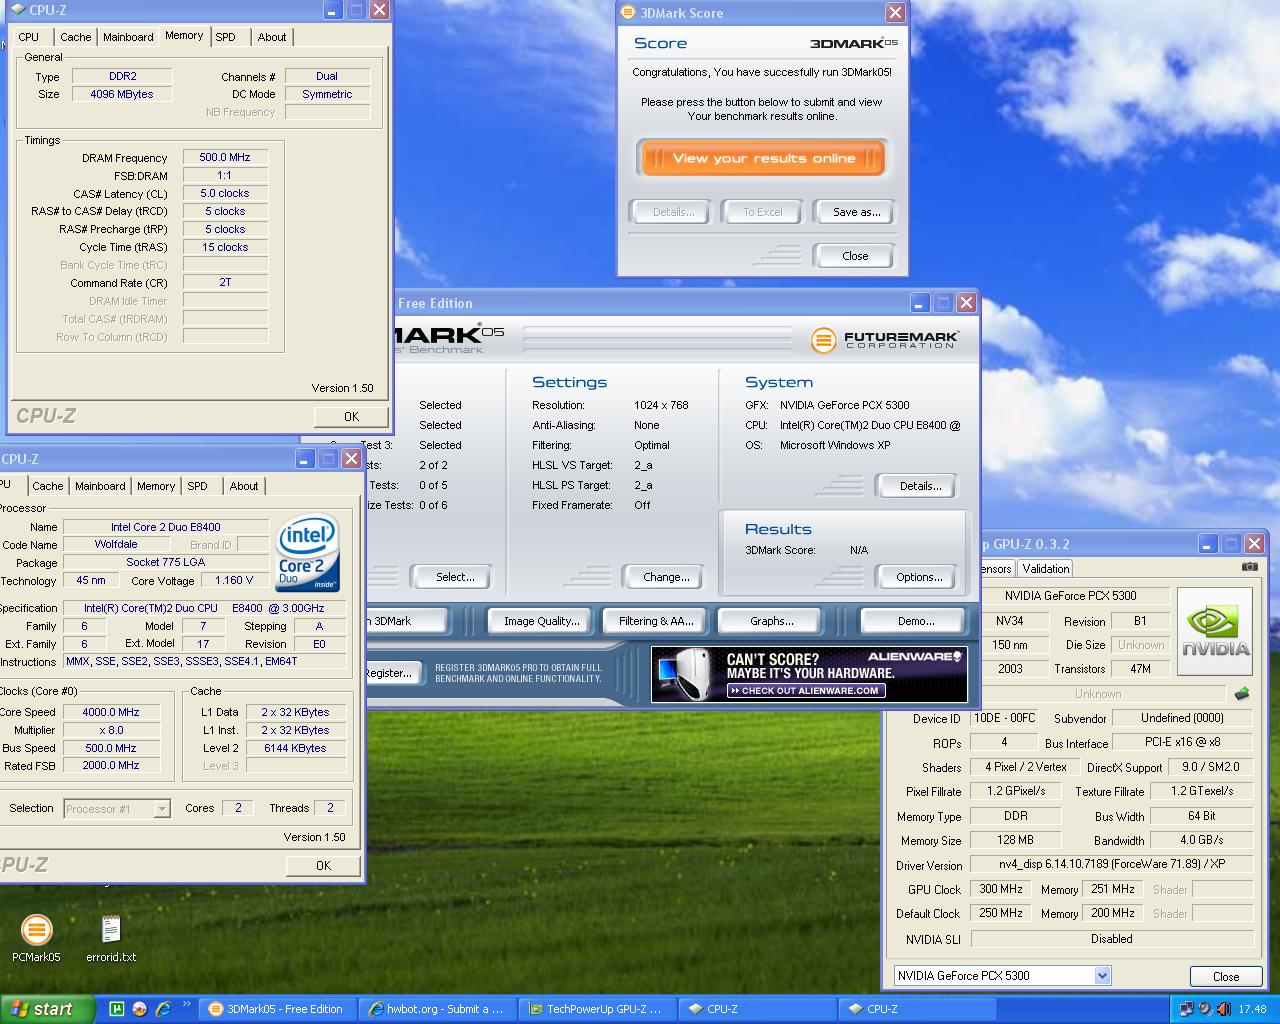1280x1024 pixels.
Task: Open the Windows start menu
Action: pos(48,1009)
